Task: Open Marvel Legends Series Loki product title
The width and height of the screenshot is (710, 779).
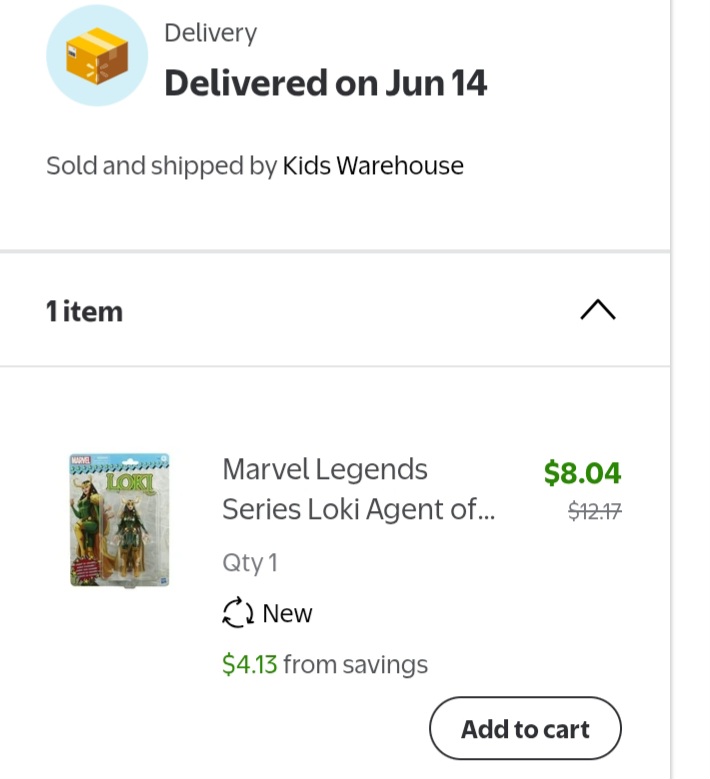Action: (325, 469)
